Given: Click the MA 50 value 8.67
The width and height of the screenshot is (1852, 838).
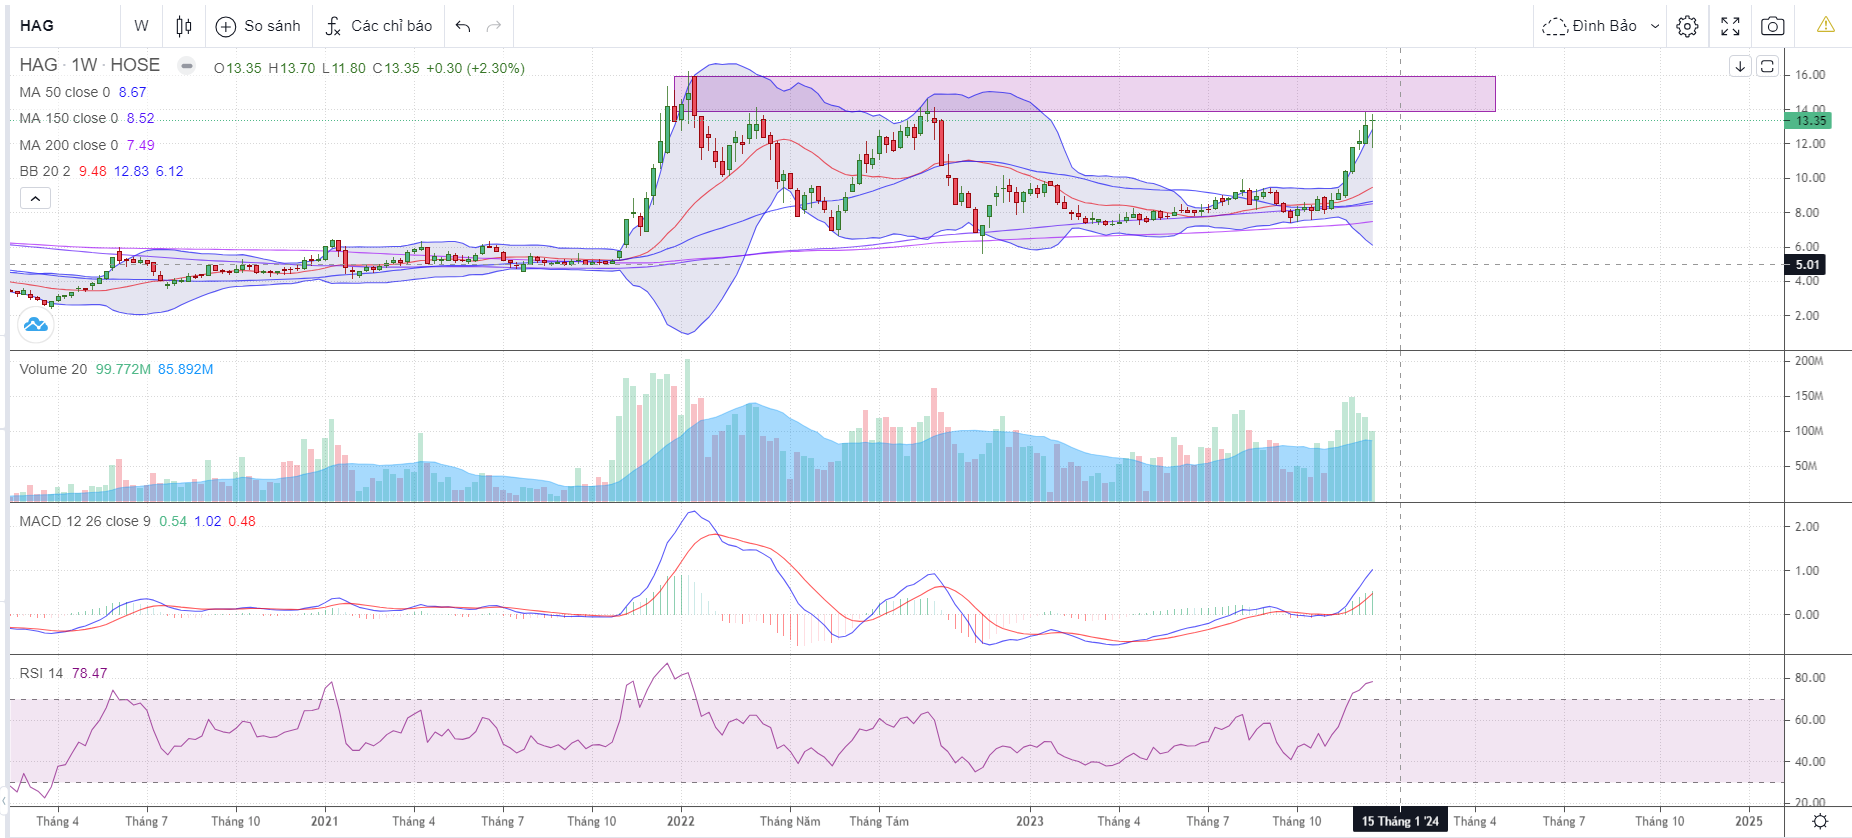Looking at the screenshot, I should tap(132, 92).
